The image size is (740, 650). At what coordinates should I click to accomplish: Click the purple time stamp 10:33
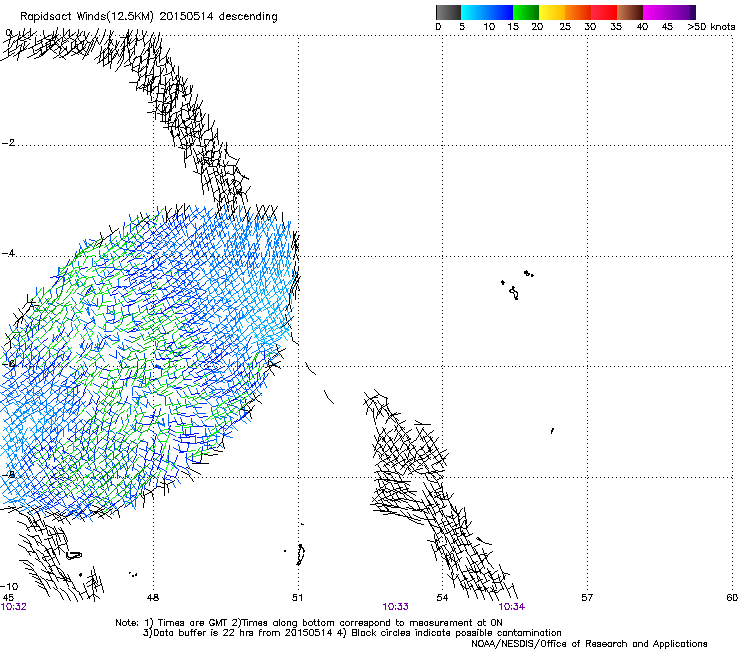coord(395,607)
